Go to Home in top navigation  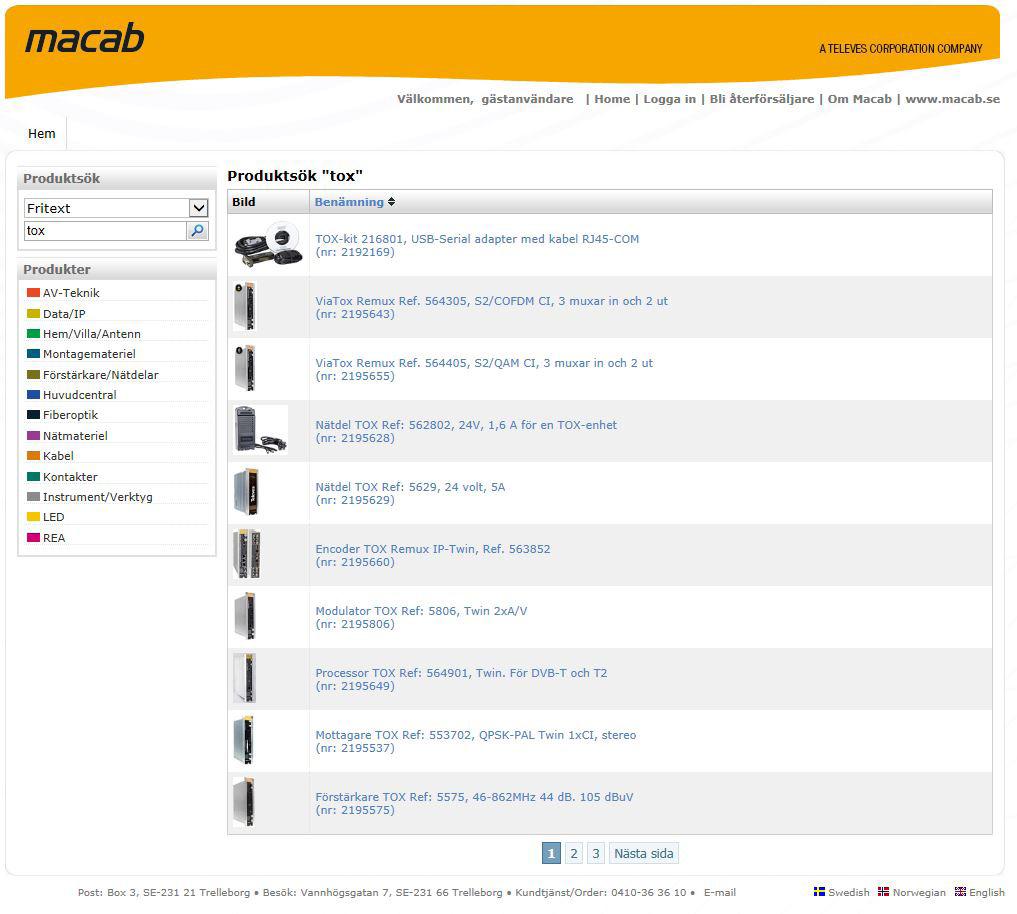pos(612,99)
